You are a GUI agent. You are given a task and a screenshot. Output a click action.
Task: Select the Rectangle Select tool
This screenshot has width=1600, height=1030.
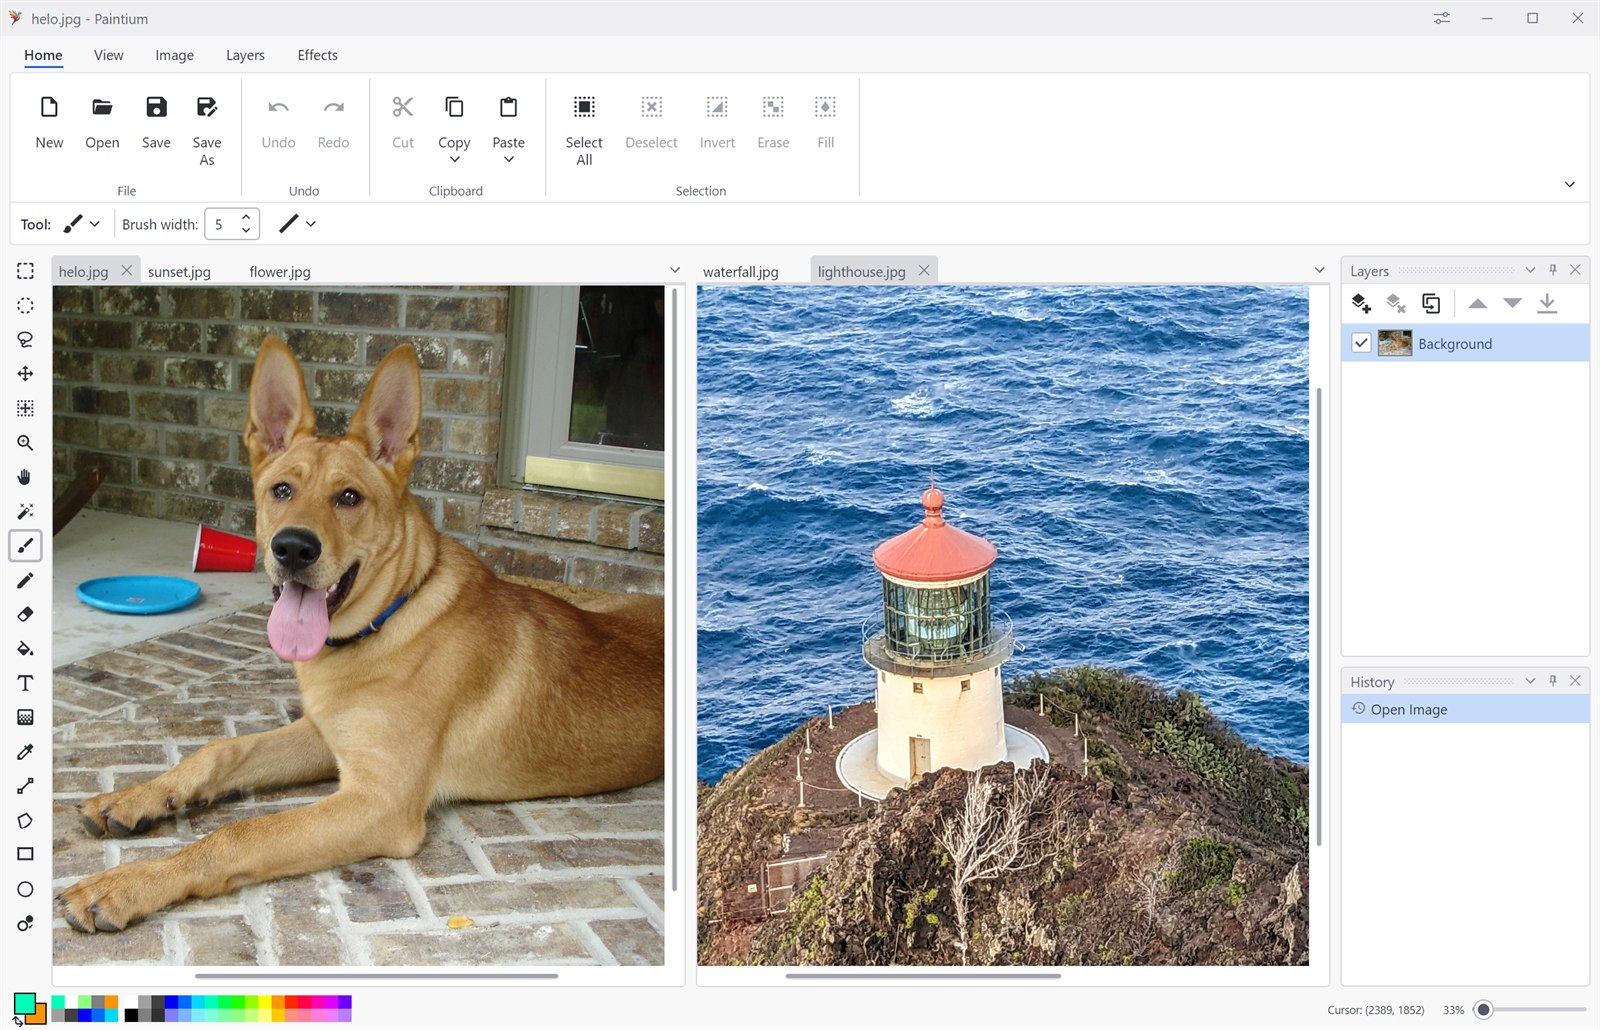(25, 271)
